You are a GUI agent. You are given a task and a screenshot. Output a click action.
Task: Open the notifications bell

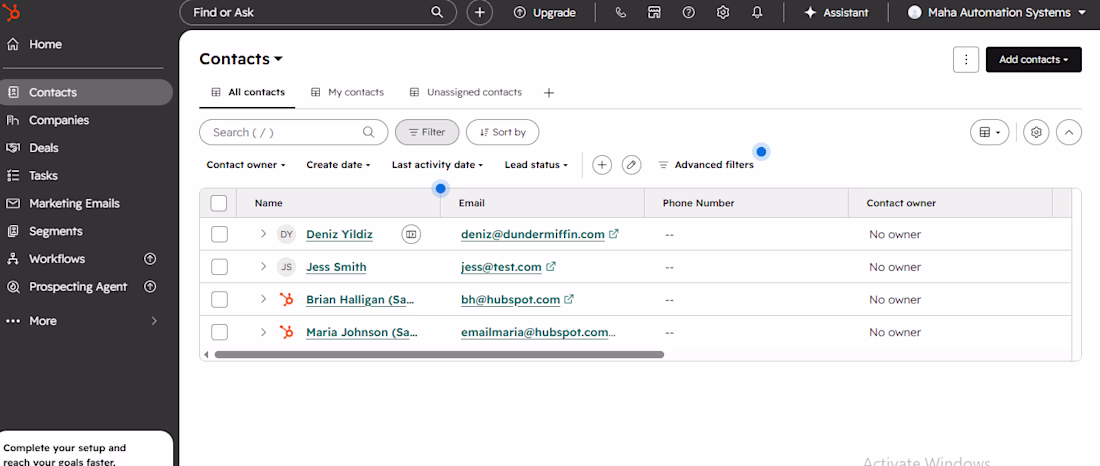(x=758, y=13)
